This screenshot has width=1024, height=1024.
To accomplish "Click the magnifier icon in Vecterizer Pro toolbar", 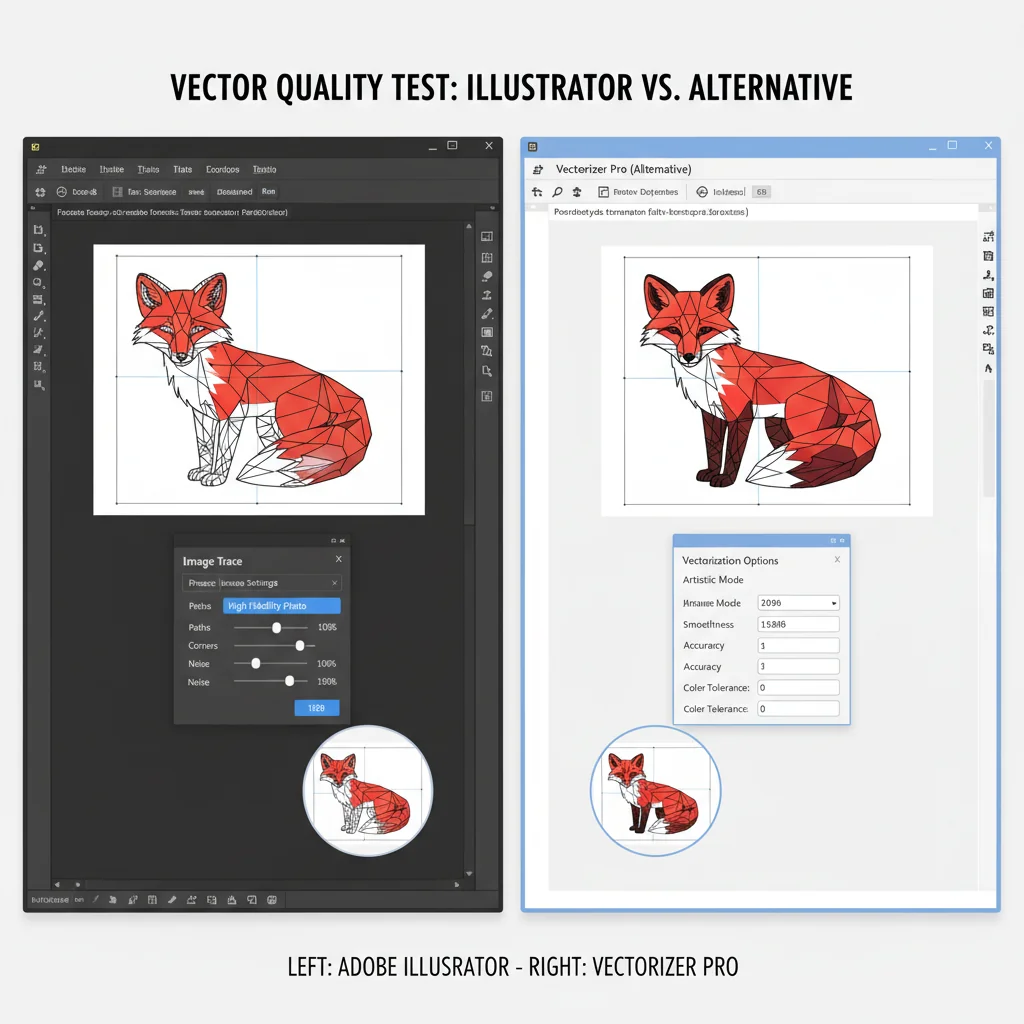I will (557, 192).
